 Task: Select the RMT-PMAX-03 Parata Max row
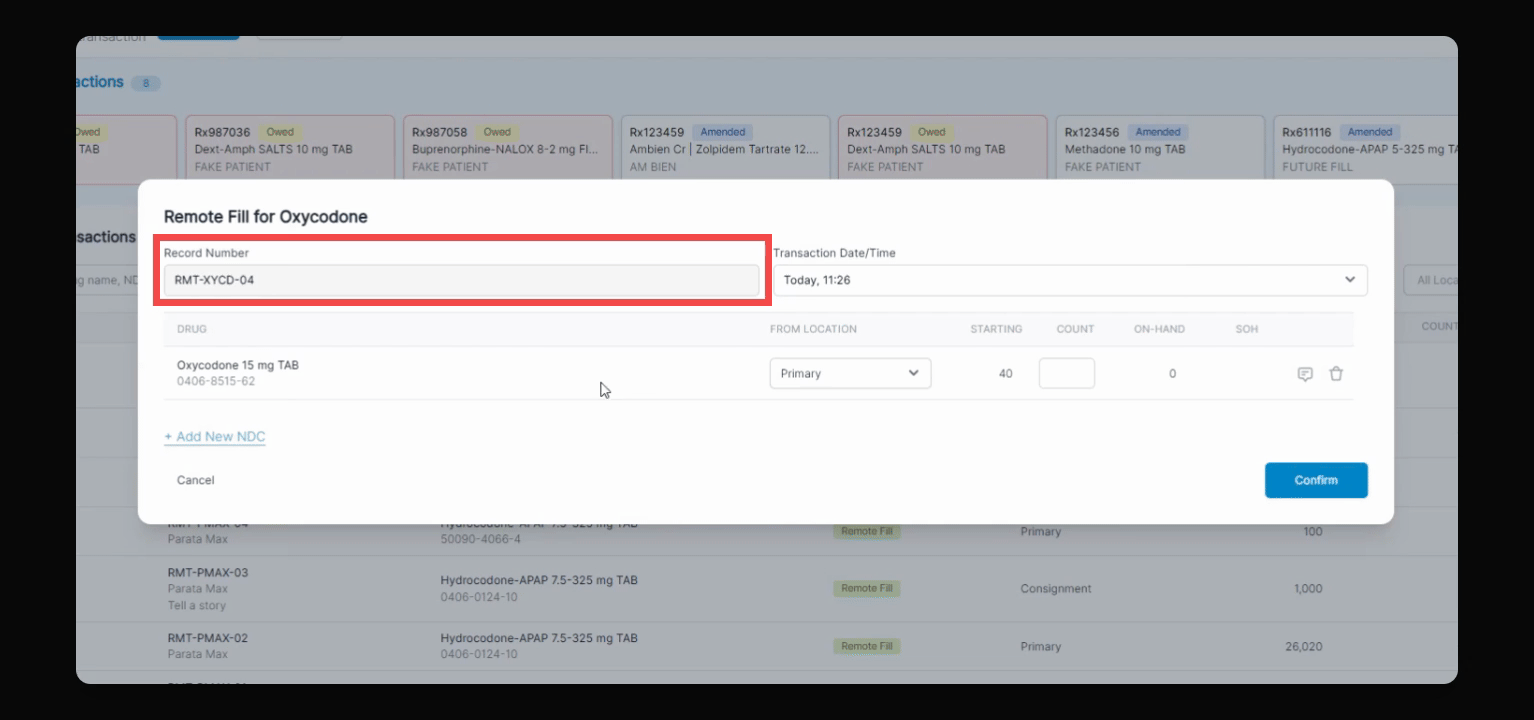767,589
